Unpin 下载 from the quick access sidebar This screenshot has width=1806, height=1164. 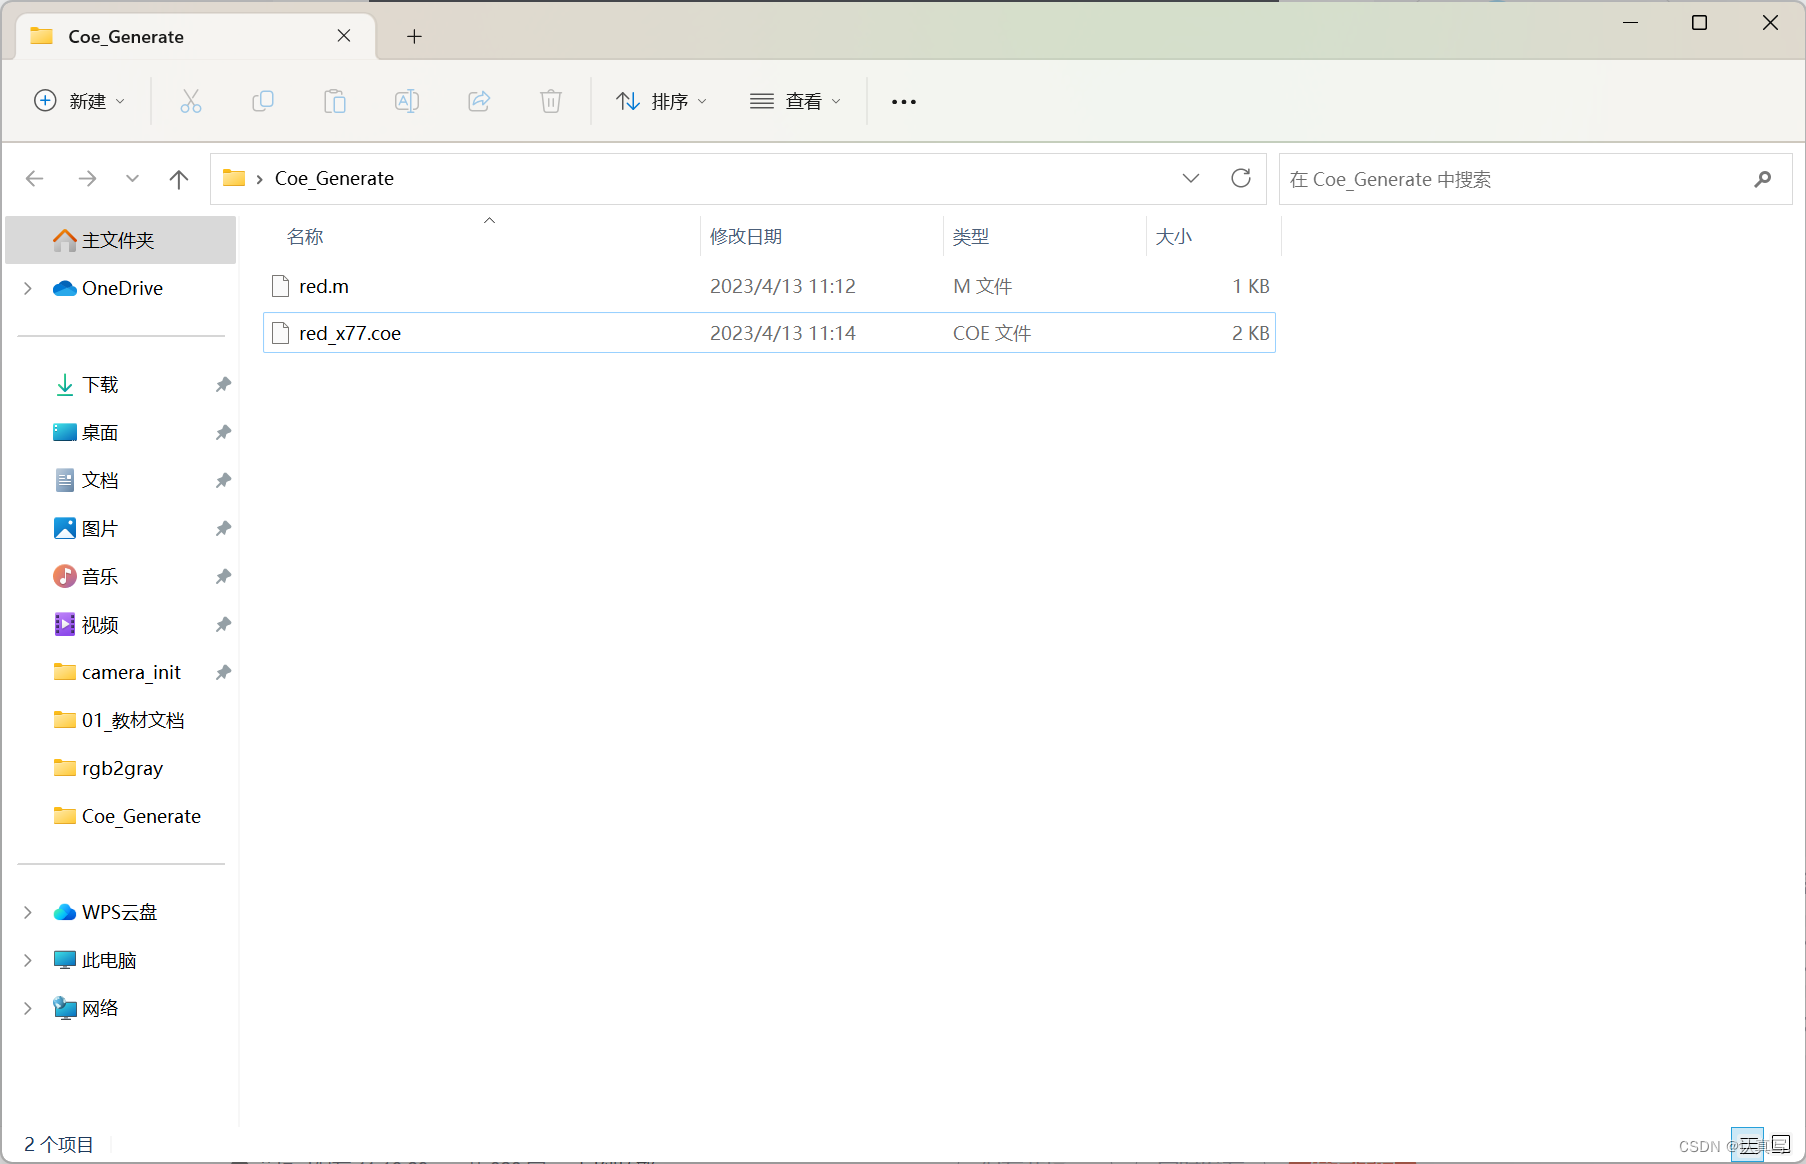click(222, 384)
